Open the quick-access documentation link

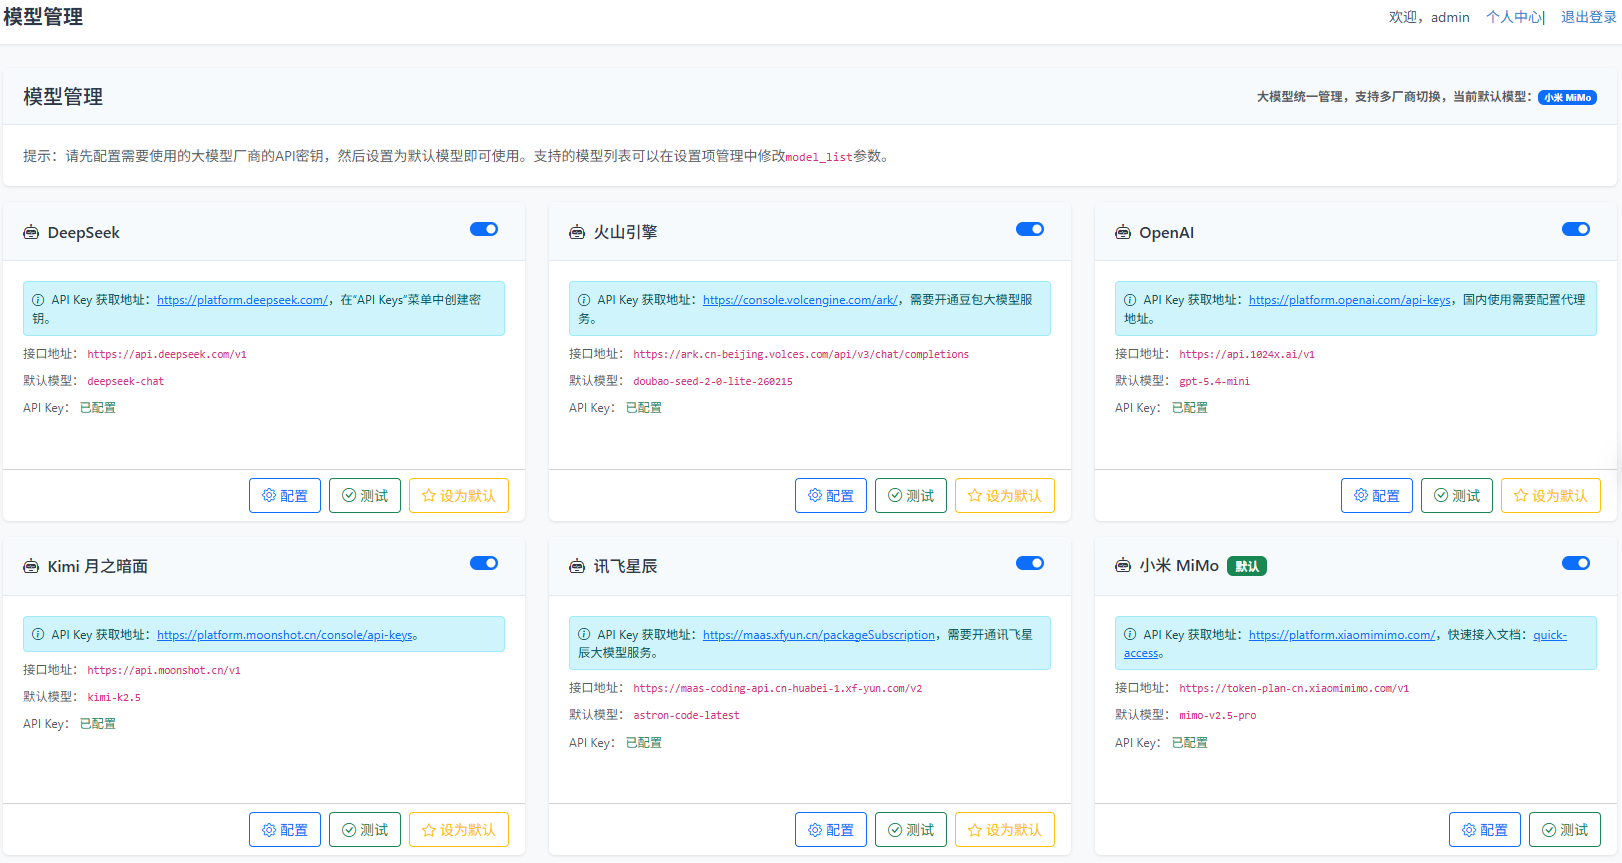pos(1550,635)
